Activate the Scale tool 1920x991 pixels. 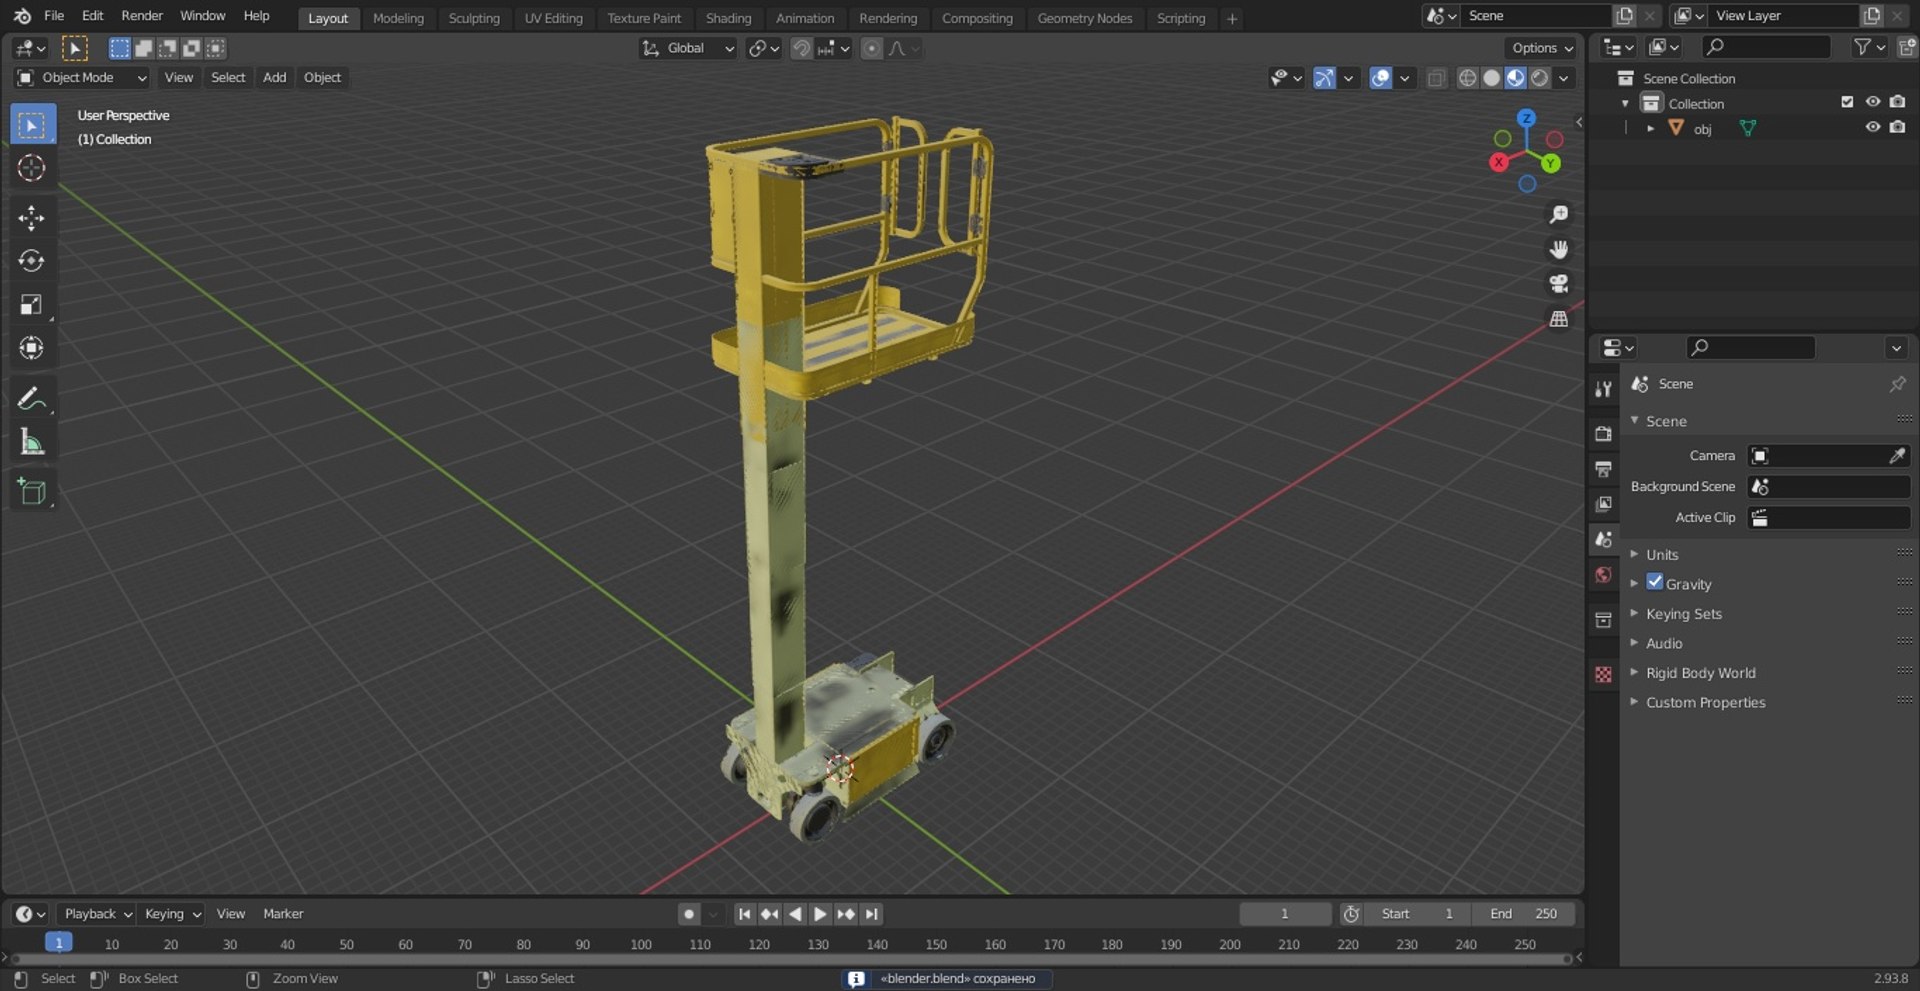click(x=32, y=304)
